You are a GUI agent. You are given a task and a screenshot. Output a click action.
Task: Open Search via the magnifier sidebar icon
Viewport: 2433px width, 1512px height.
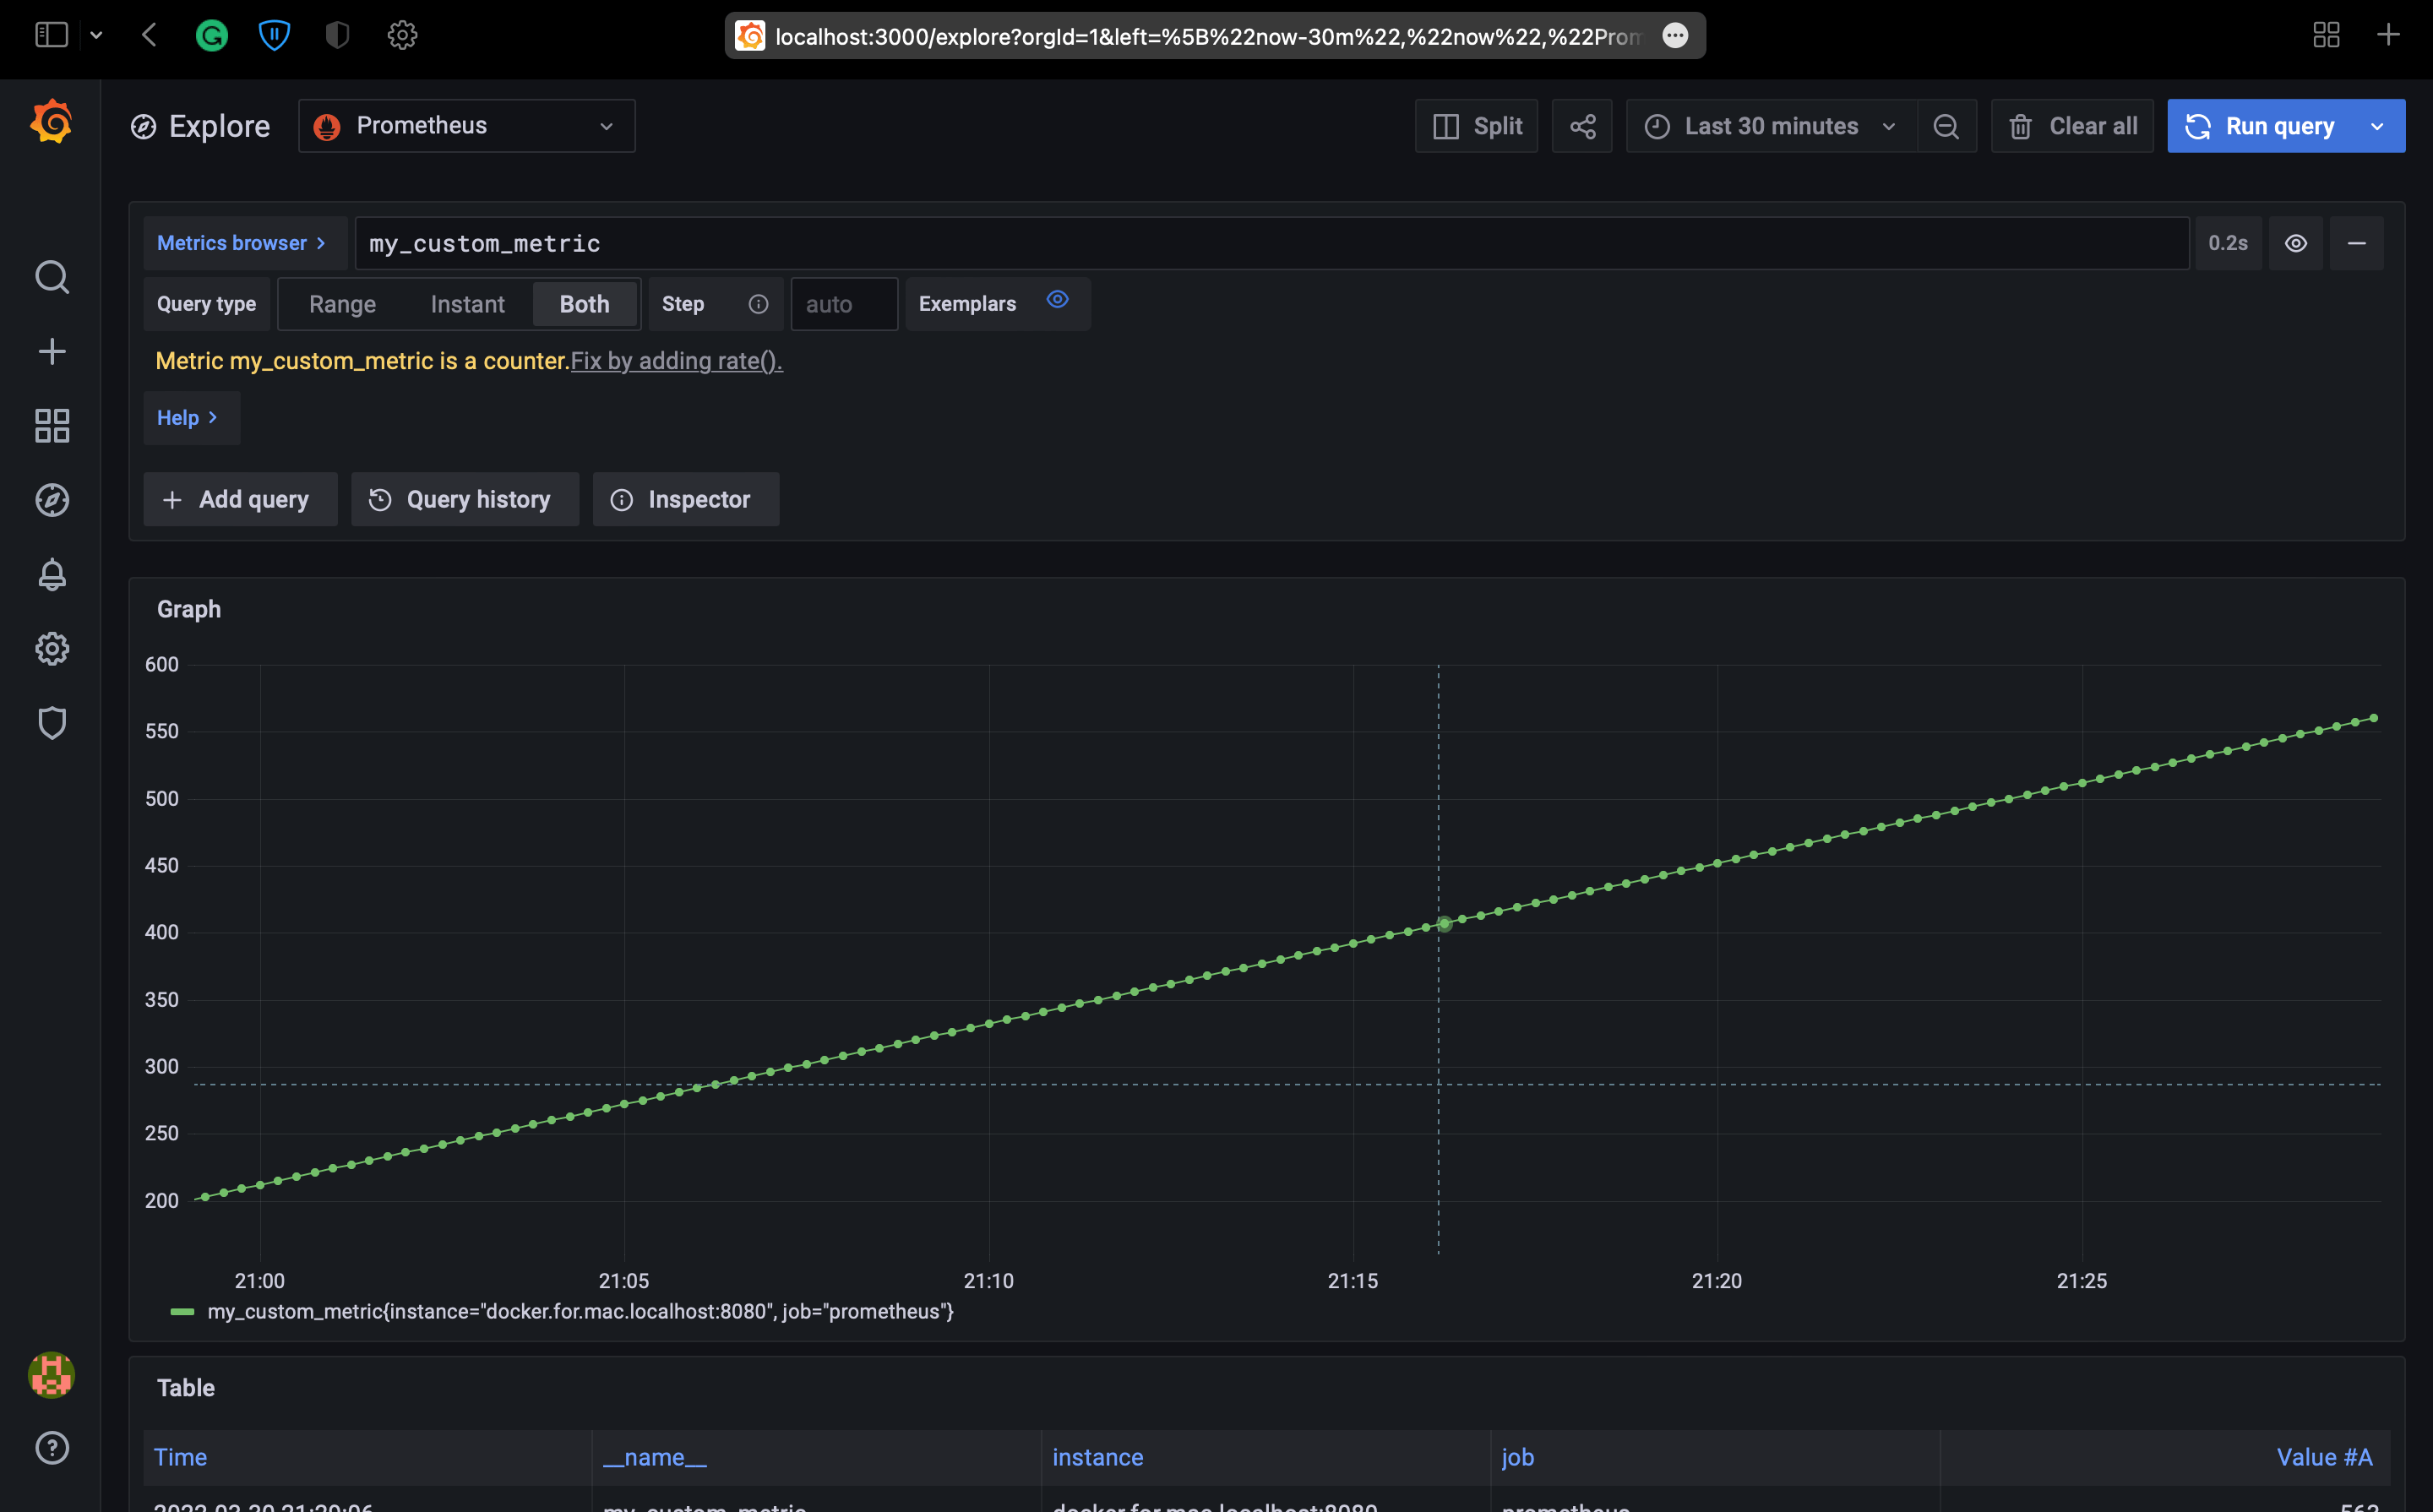tap(51, 277)
